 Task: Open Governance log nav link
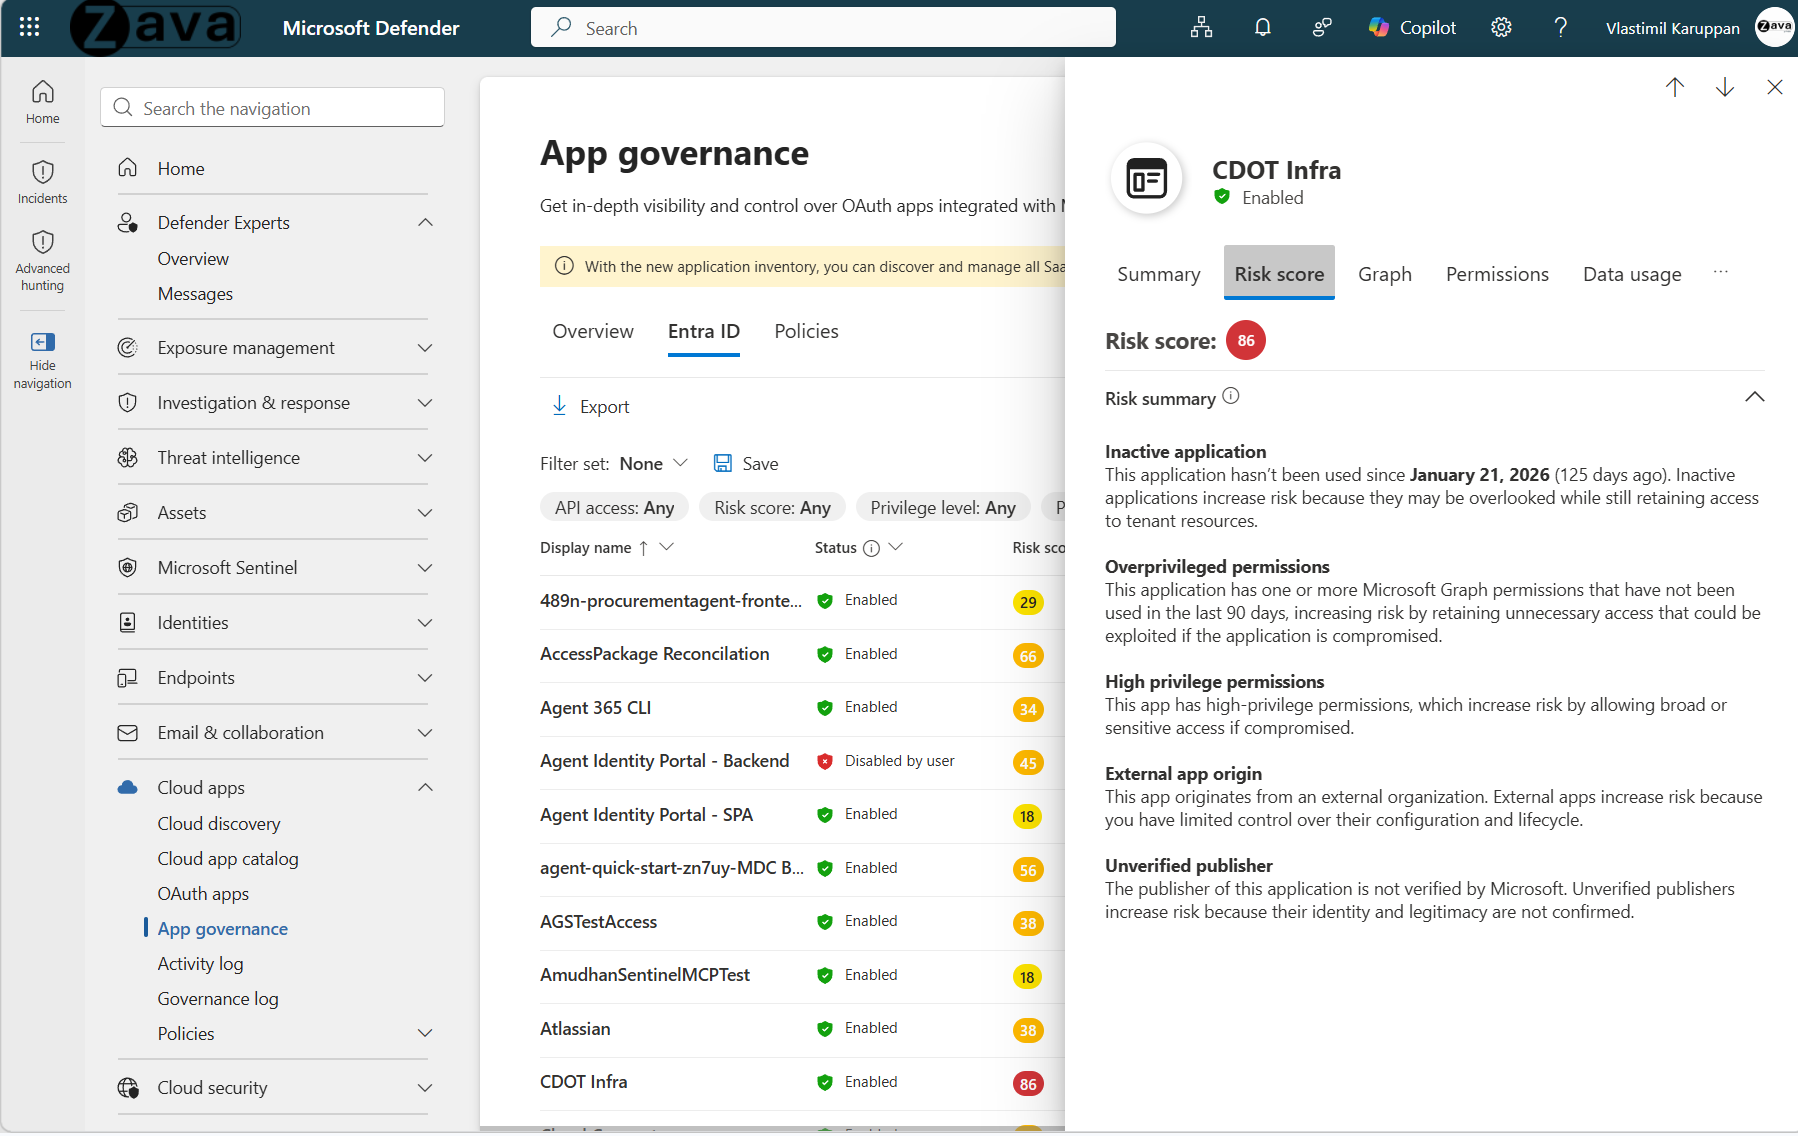[218, 999]
